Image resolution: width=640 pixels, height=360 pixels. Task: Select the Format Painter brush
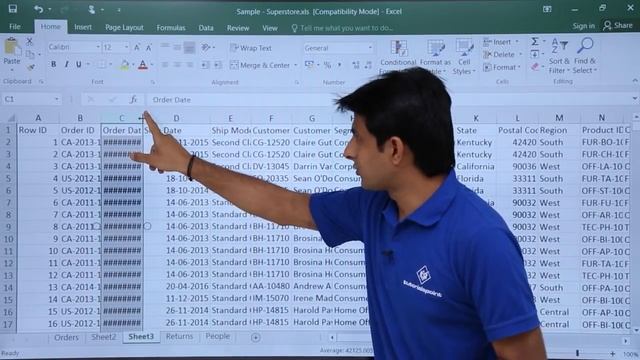31,67
